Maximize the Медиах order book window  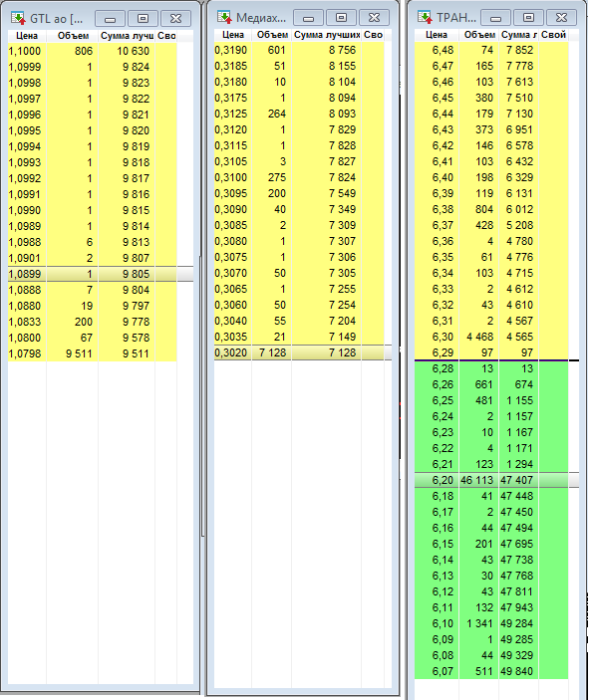click(341, 18)
